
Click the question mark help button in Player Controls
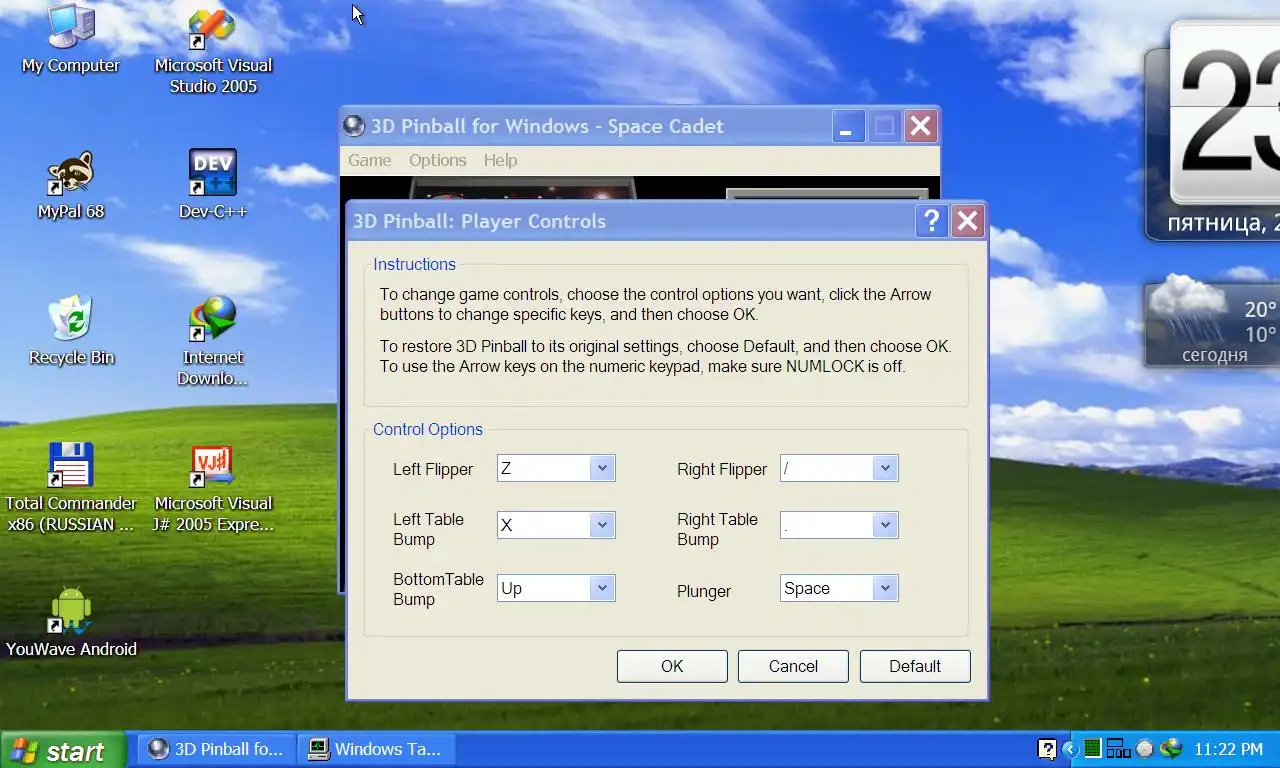[x=931, y=221]
